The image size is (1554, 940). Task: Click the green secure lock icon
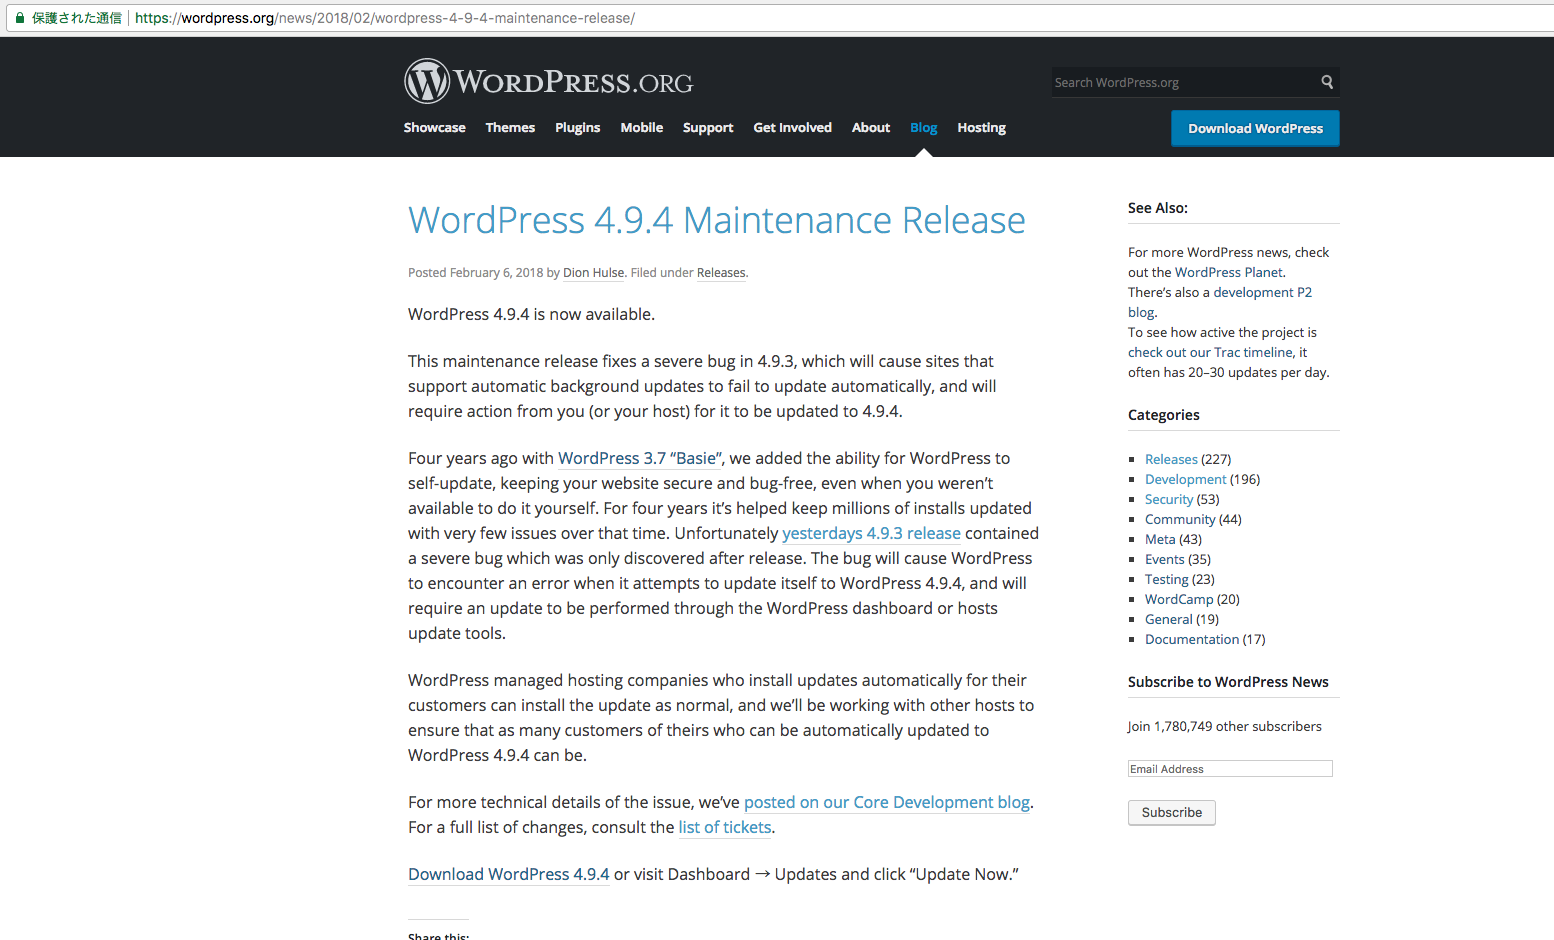[19, 18]
